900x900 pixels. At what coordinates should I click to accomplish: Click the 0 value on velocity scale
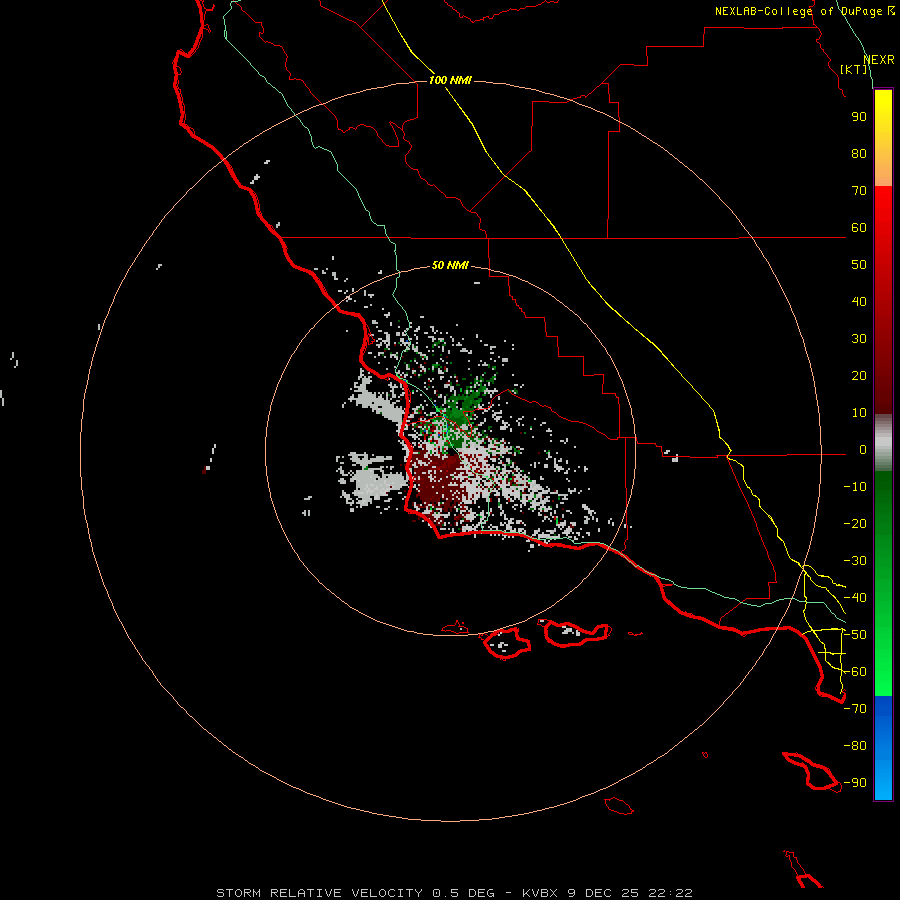(863, 450)
